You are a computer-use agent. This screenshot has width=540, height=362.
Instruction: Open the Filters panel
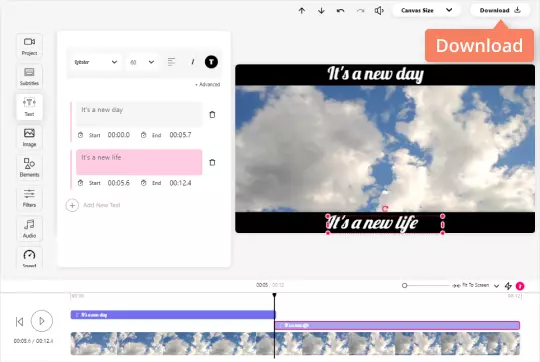point(29,198)
